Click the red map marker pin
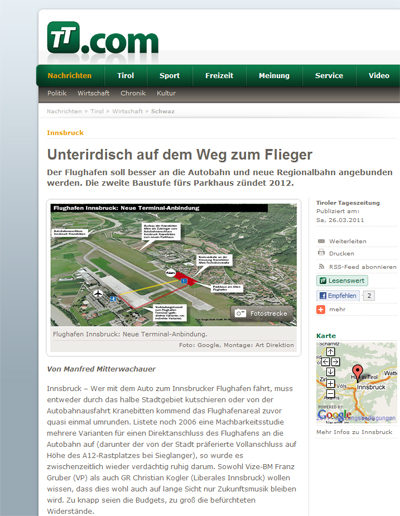Screen dimensions: 400x516 [x=357, y=373]
